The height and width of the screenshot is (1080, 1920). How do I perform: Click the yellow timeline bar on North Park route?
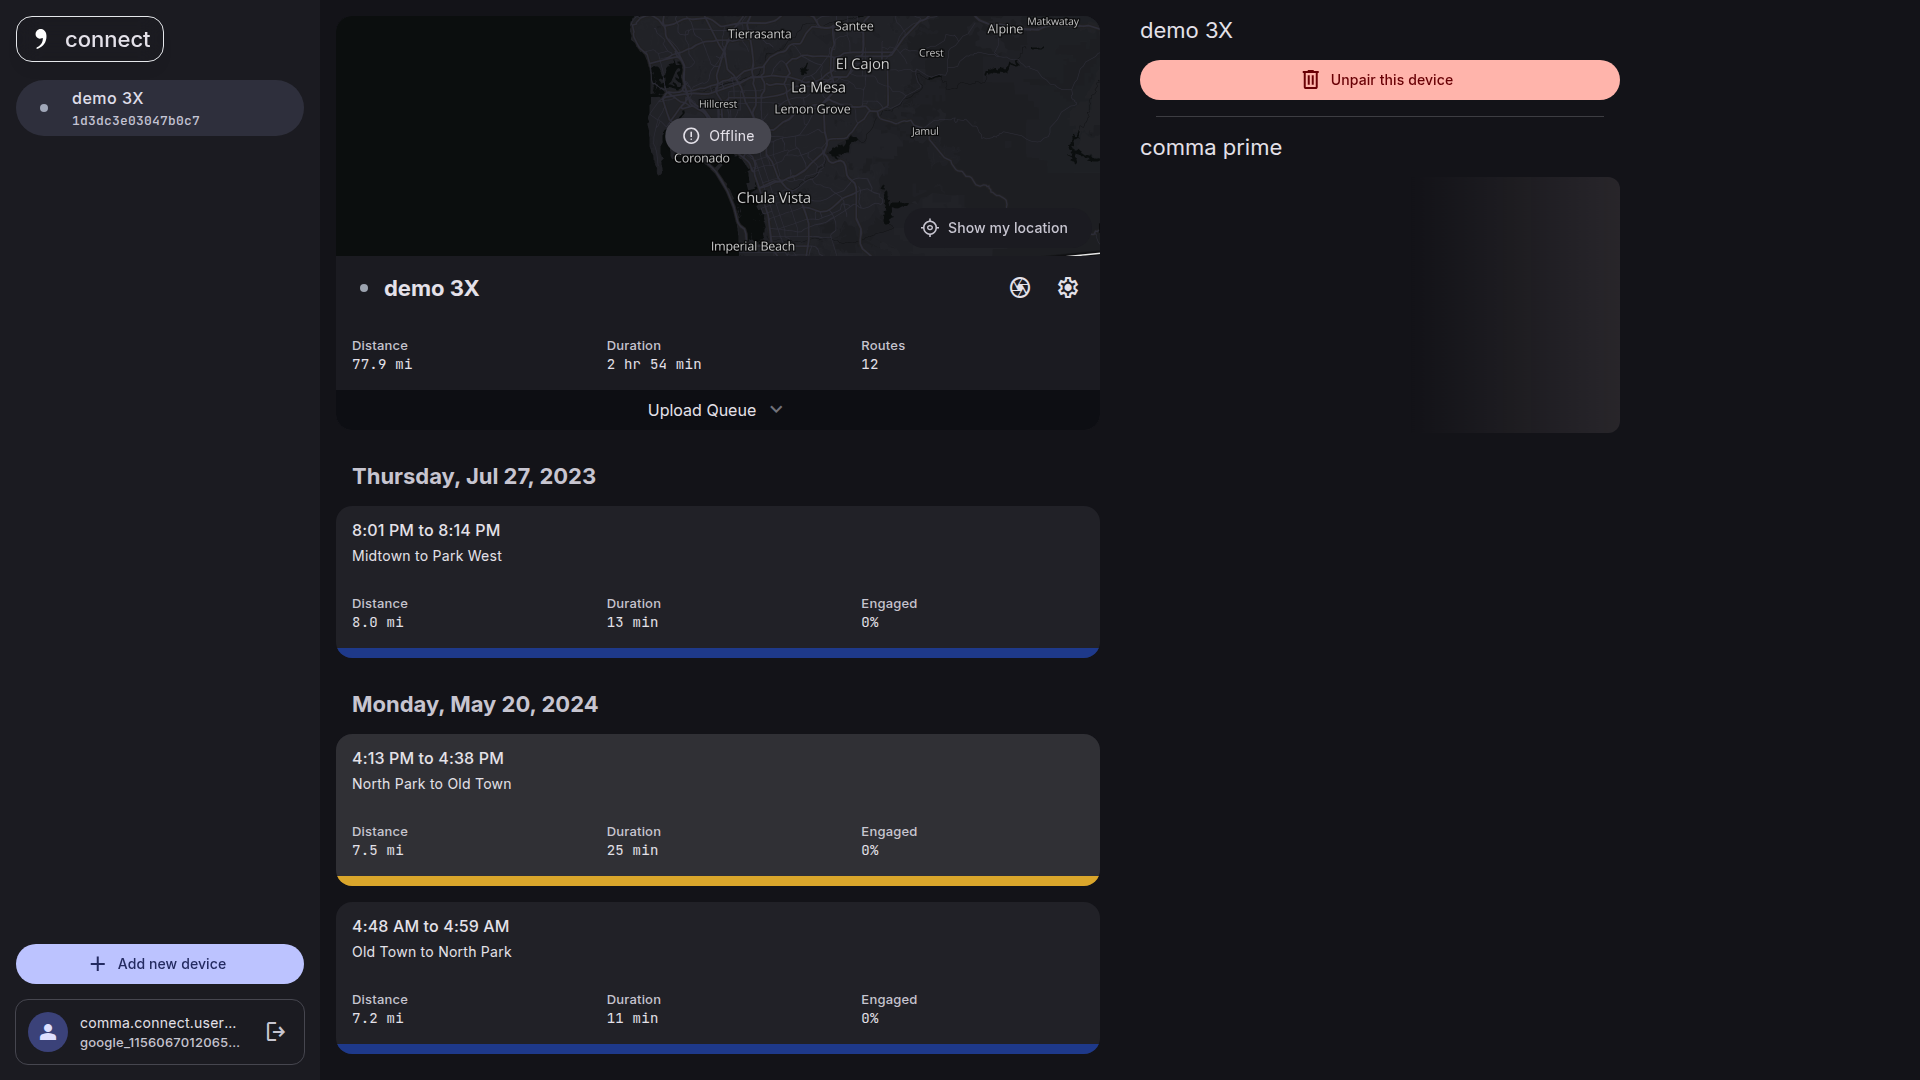pyautogui.click(x=717, y=881)
